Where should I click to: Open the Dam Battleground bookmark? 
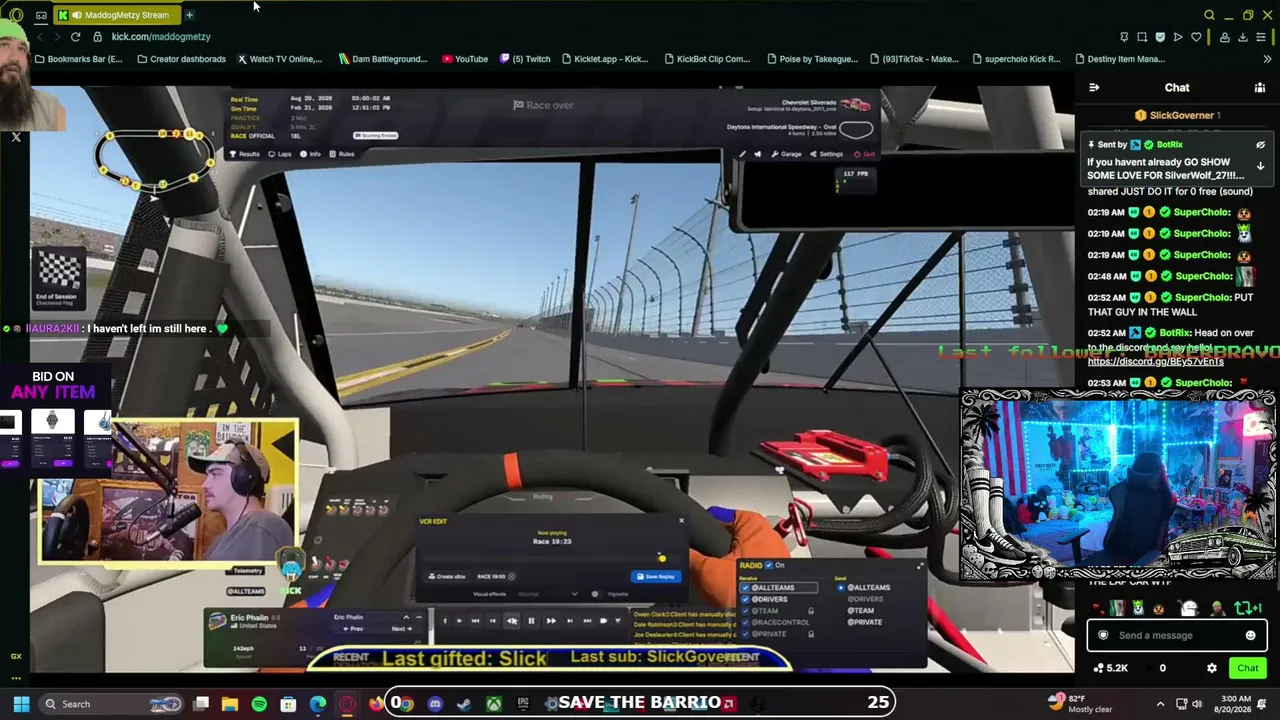pos(383,59)
